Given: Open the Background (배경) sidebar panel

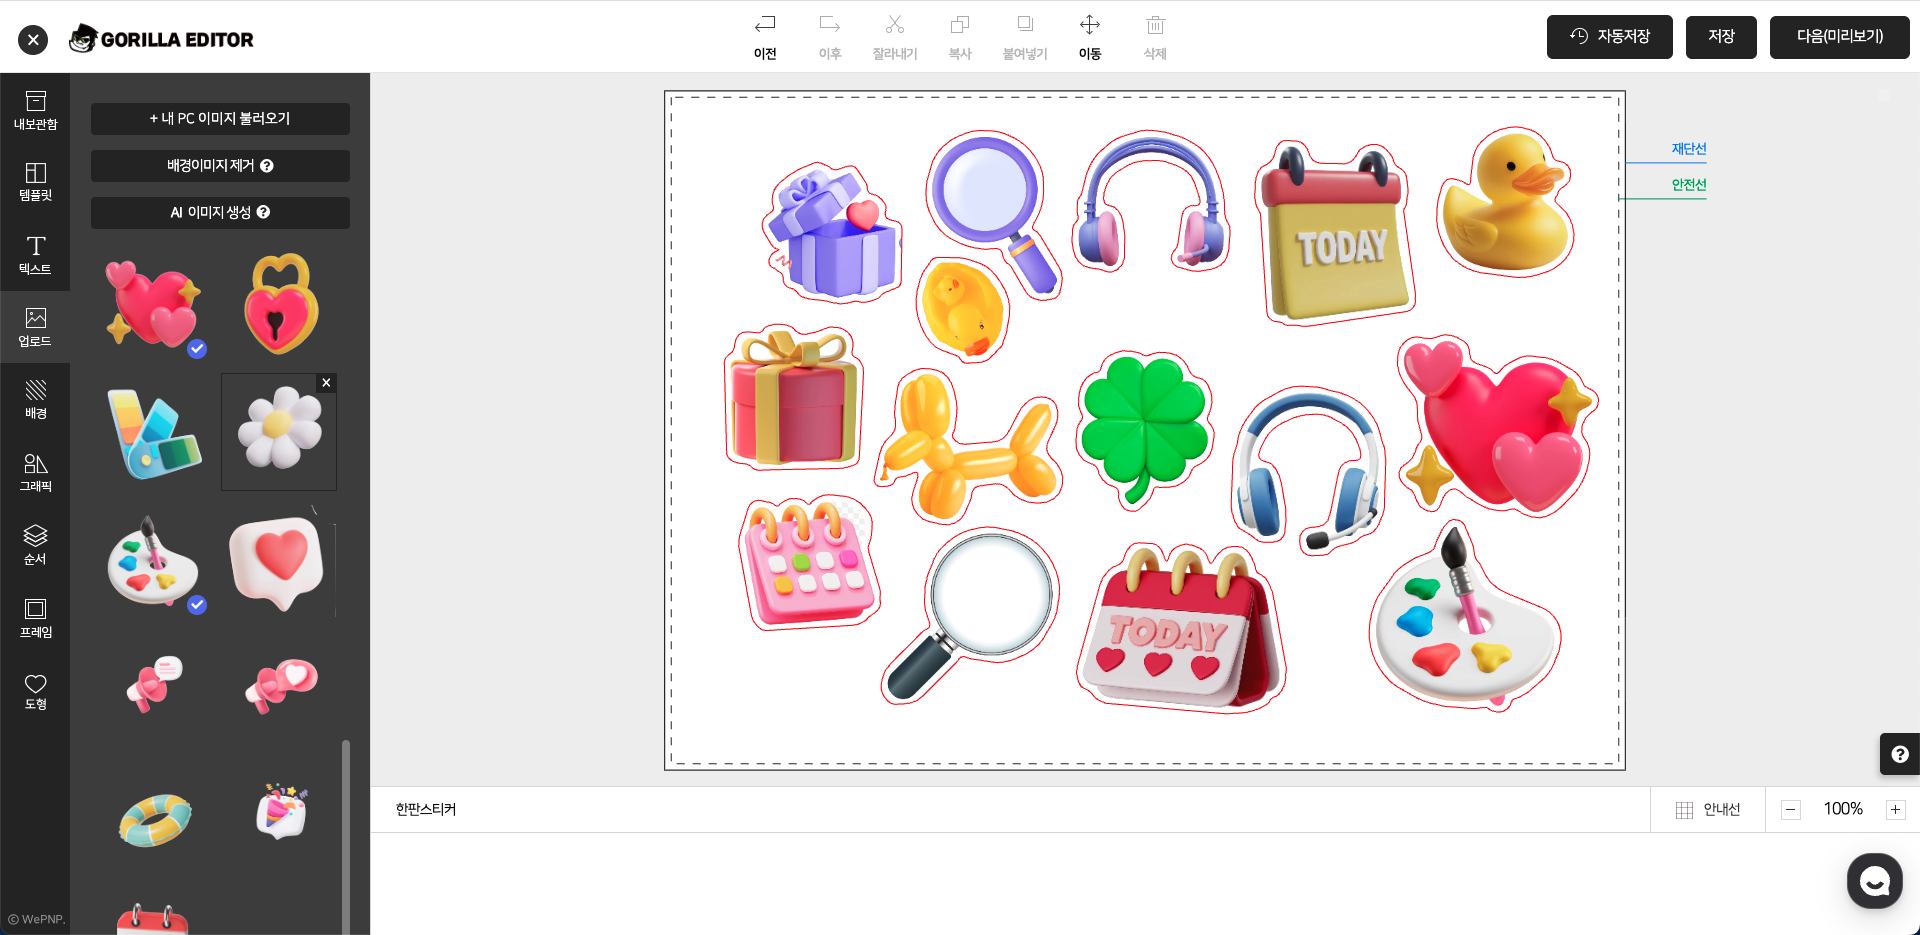Looking at the screenshot, I should click(x=35, y=399).
